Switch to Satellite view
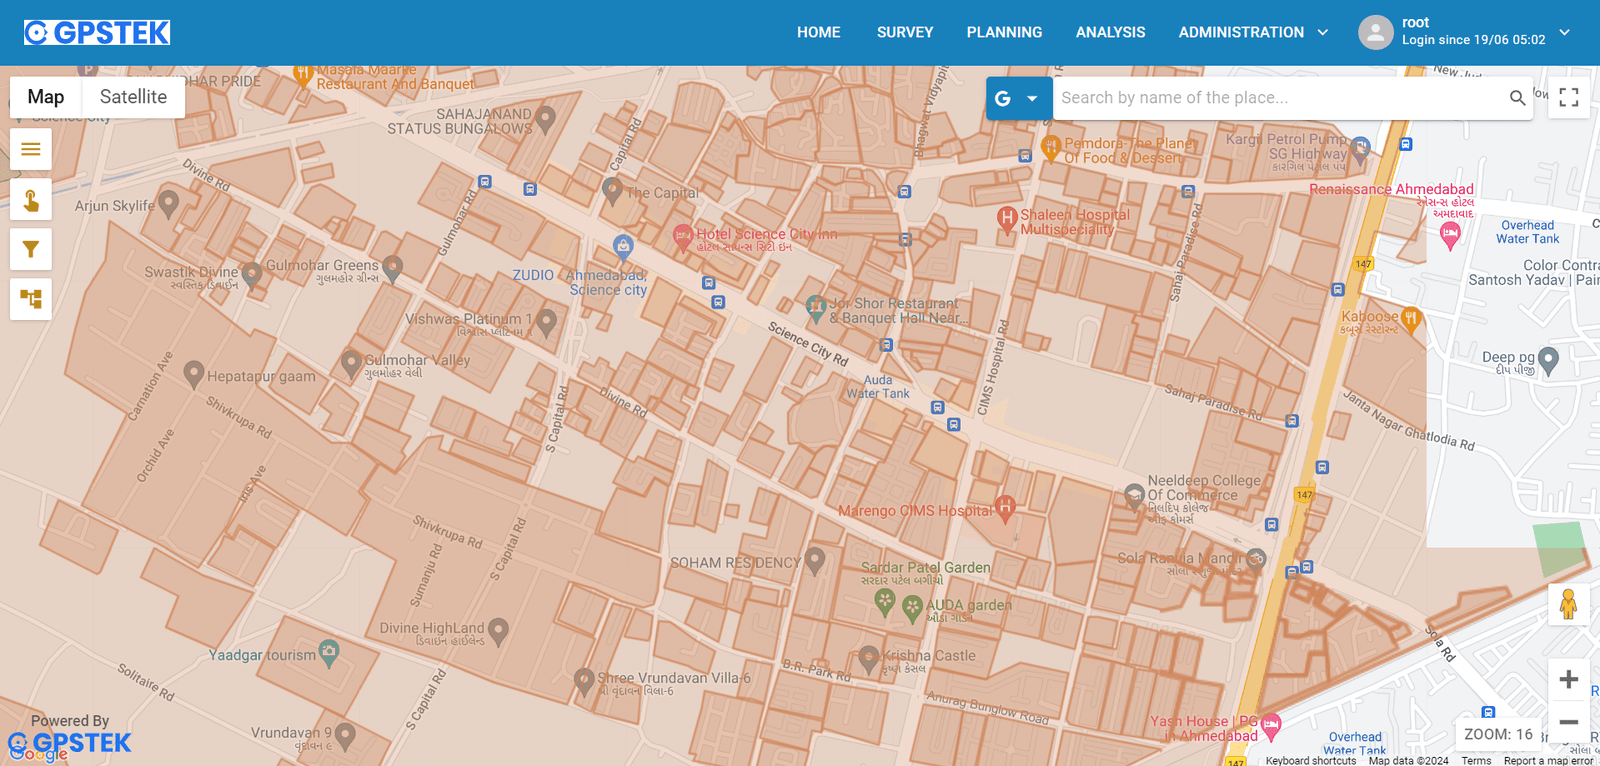Viewport: 1600px width, 766px height. click(133, 97)
